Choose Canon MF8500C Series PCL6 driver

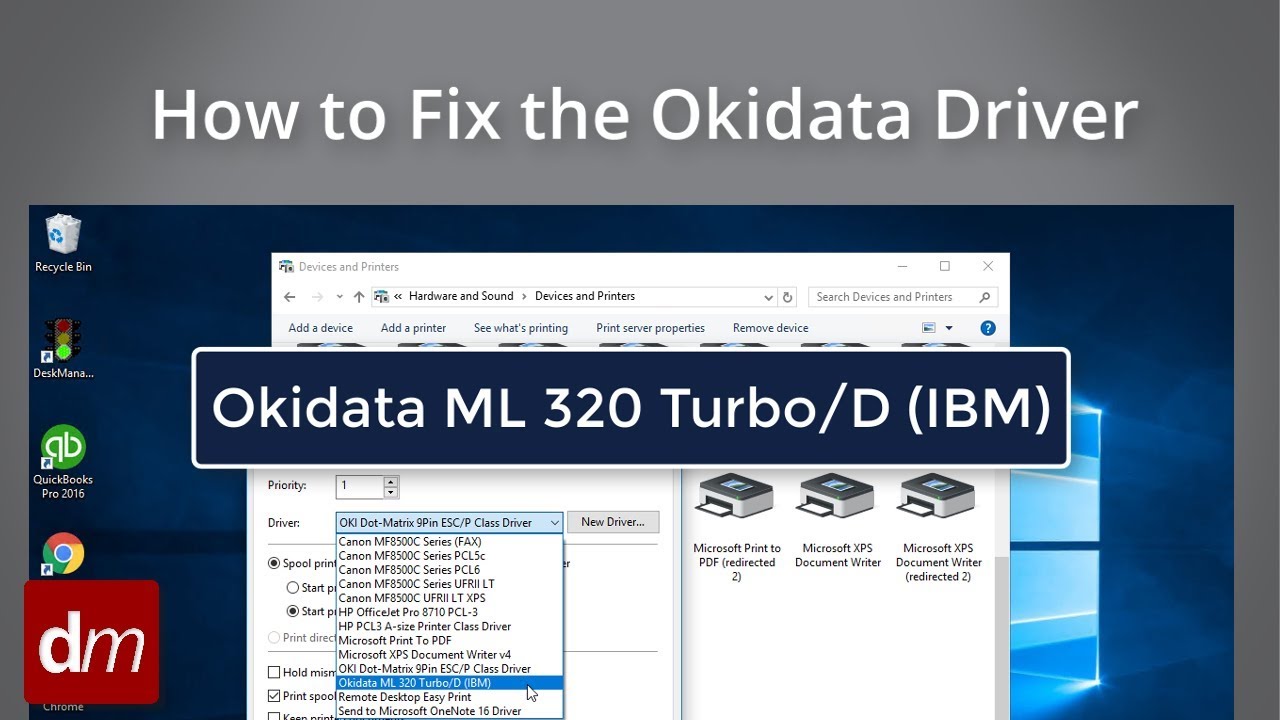click(450, 570)
